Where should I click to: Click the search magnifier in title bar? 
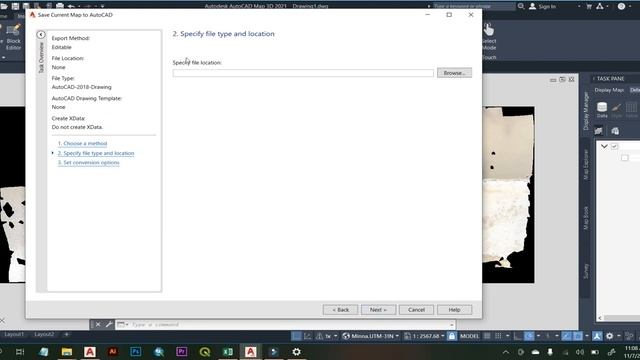pyautogui.click(x=521, y=7)
